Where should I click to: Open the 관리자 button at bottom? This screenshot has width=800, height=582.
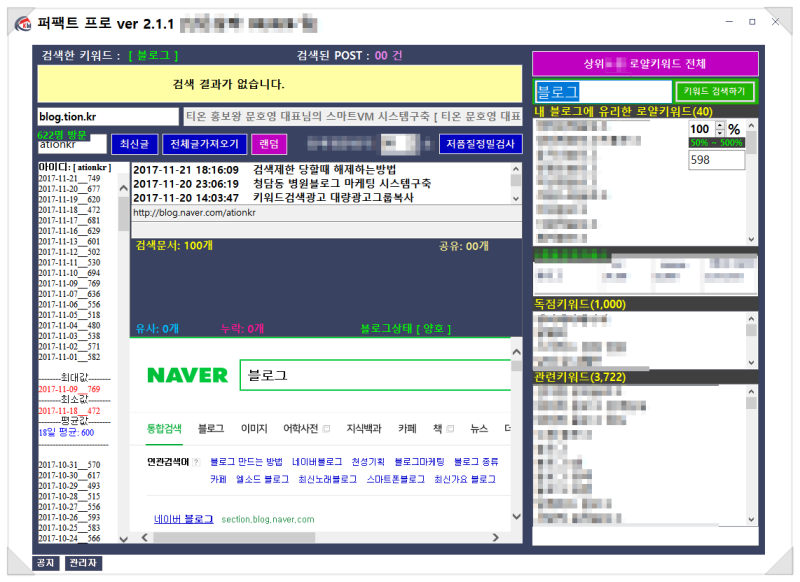[83, 563]
